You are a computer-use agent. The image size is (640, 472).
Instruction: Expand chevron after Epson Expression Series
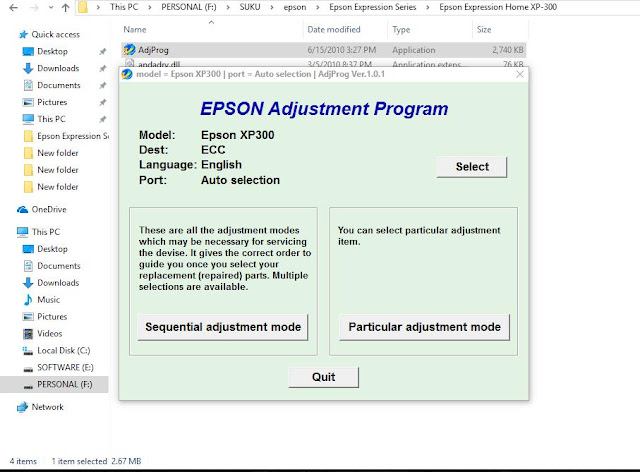point(427,7)
